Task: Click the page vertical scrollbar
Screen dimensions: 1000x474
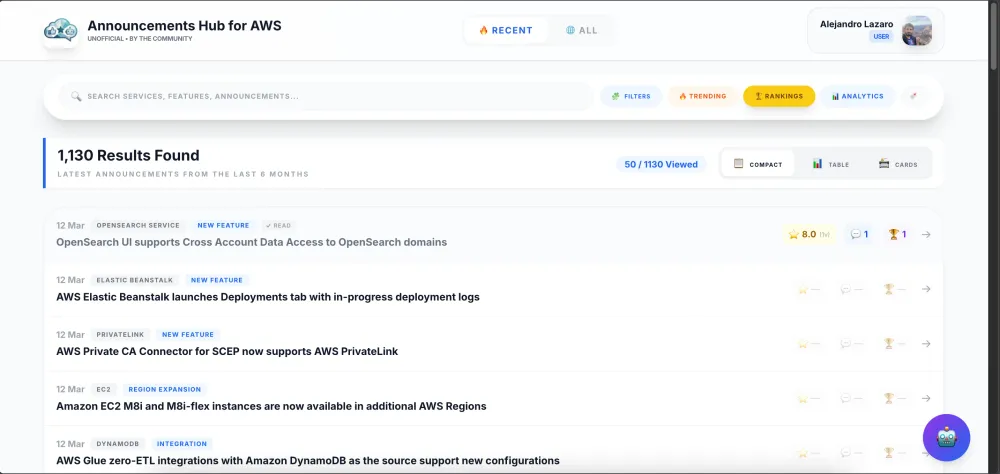Action: click(993, 35)
